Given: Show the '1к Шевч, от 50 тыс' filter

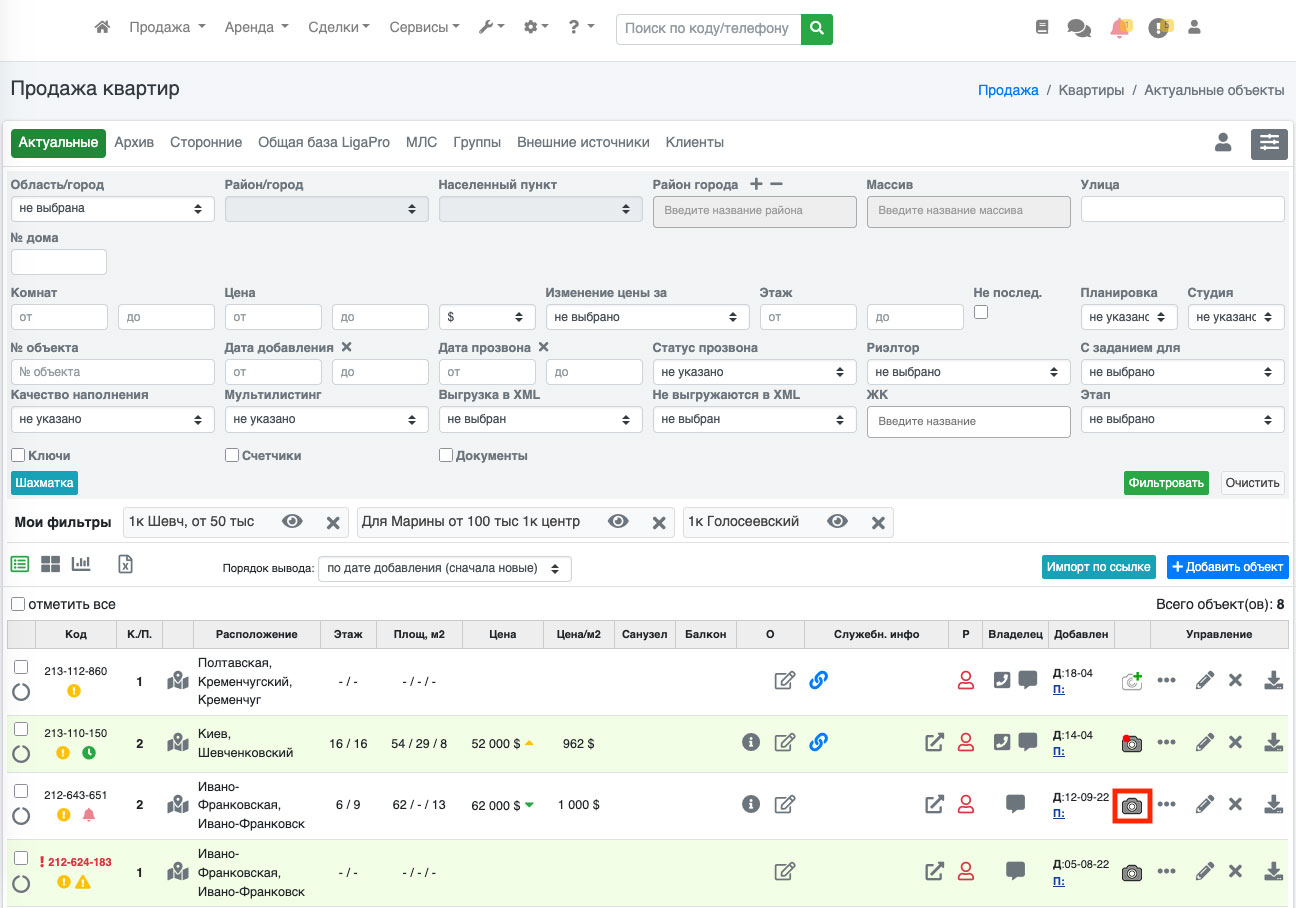Looking at the screenshot, I should [x=292, y=522].
